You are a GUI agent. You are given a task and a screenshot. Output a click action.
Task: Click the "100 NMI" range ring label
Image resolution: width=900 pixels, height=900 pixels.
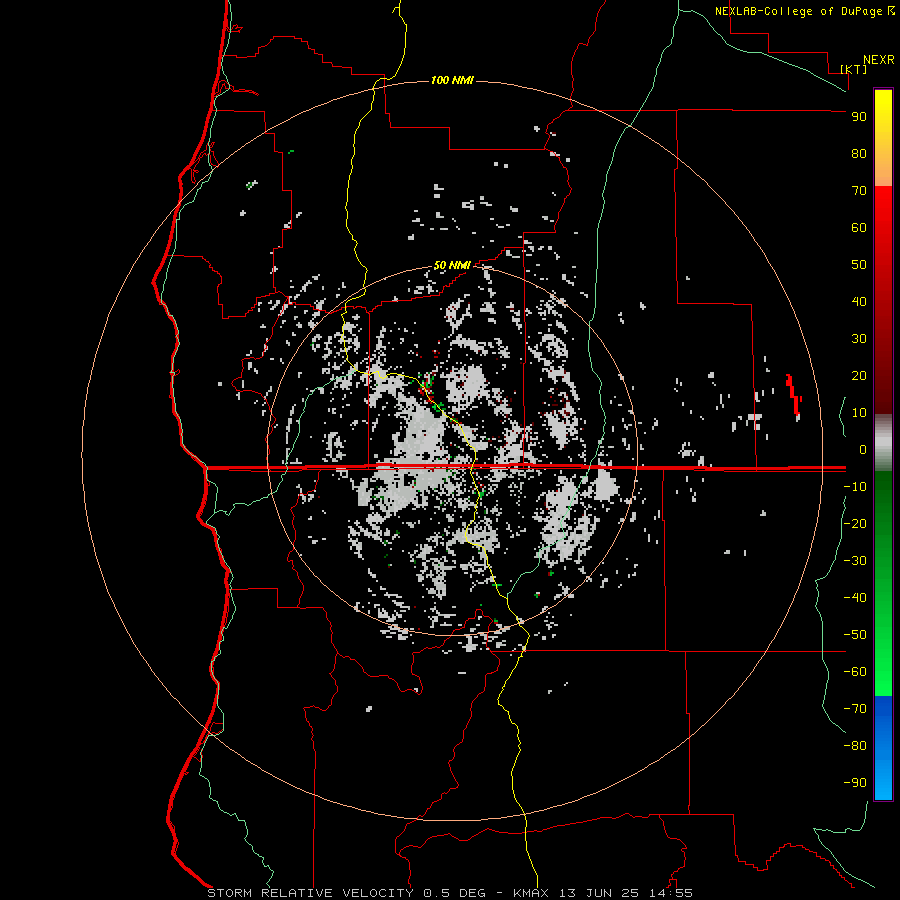click(452, 80)
